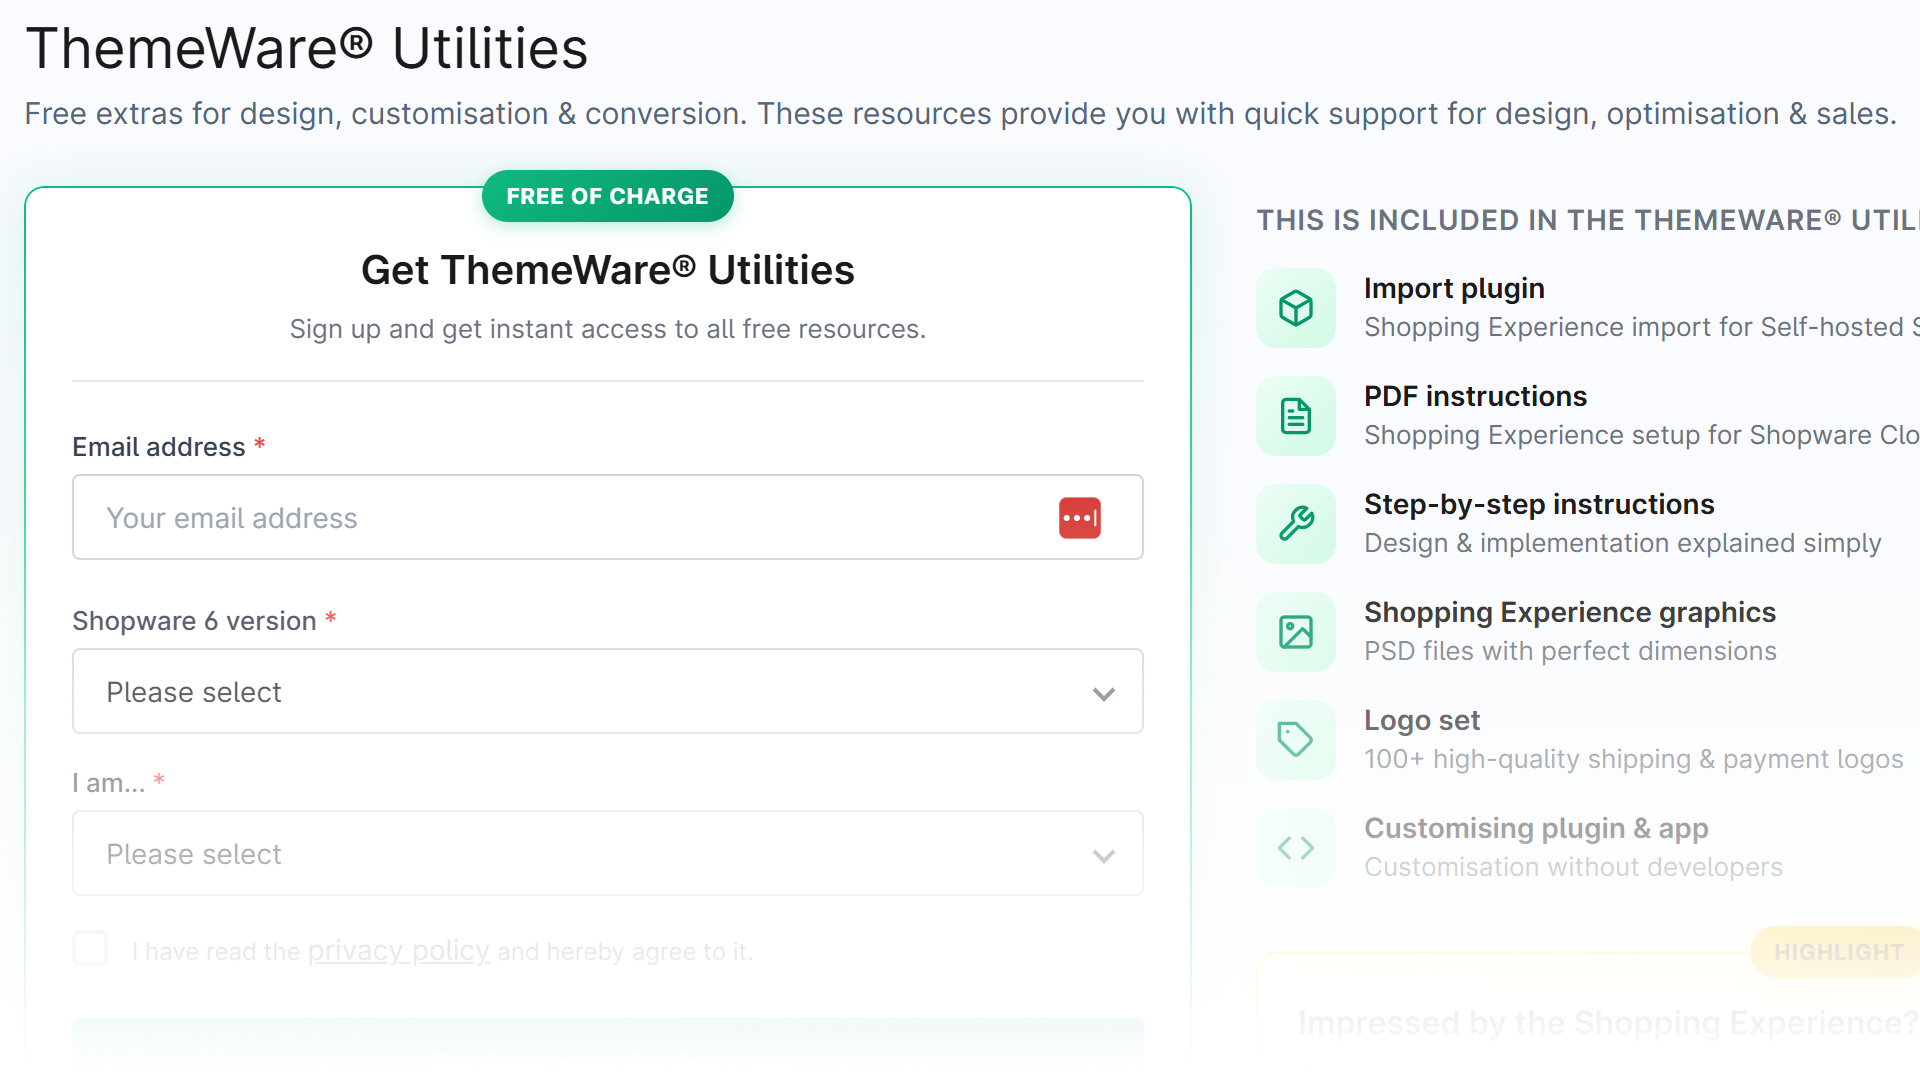Click the PDF instructions document icon

point(1296,416)
